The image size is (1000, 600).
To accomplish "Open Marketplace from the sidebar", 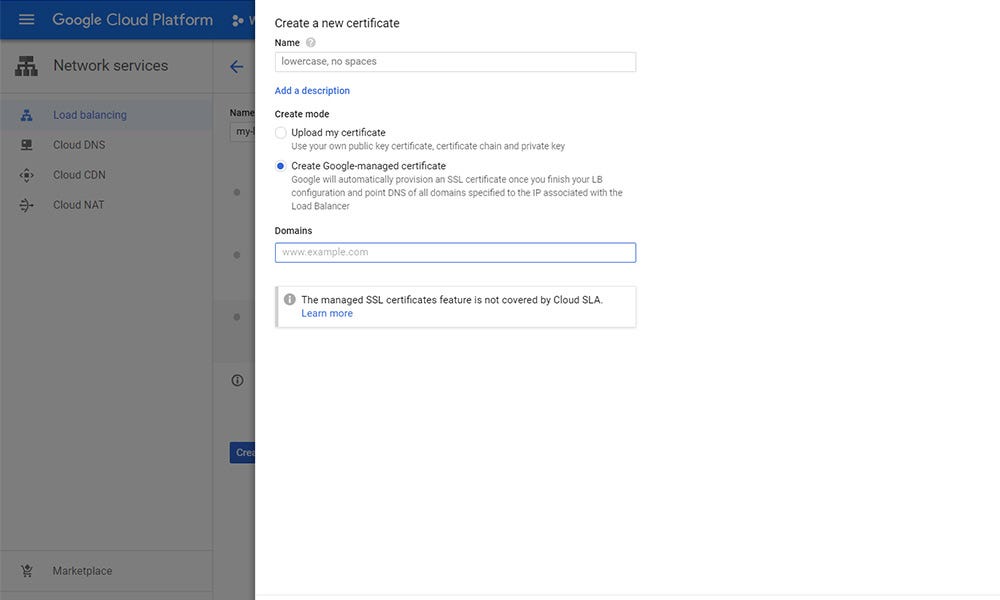I will coord(106,571).
